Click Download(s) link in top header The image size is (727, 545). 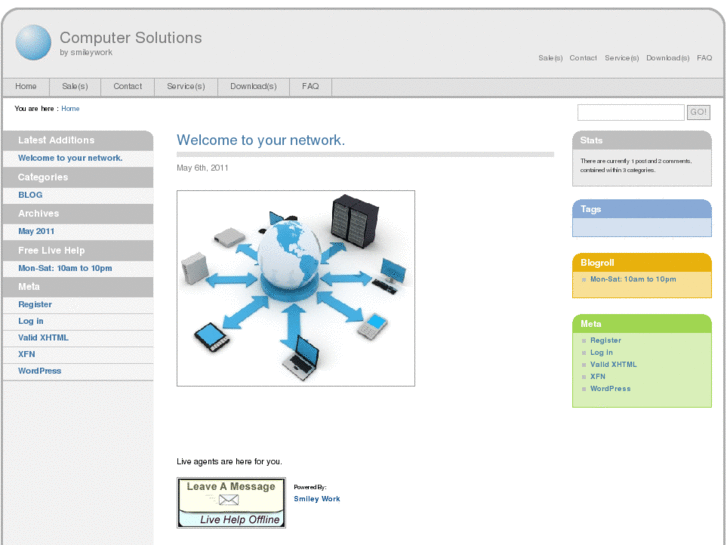668,58
